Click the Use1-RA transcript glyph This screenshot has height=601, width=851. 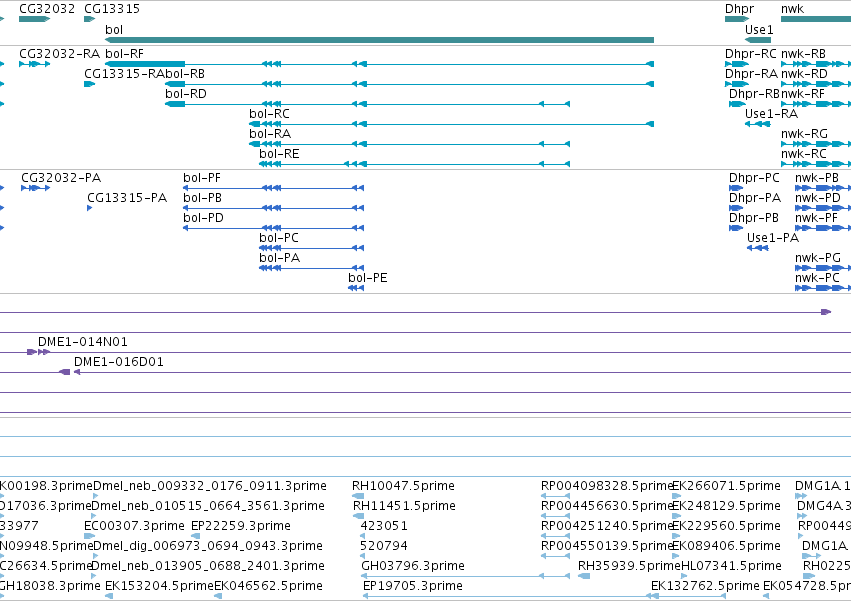tap(758, 124)
